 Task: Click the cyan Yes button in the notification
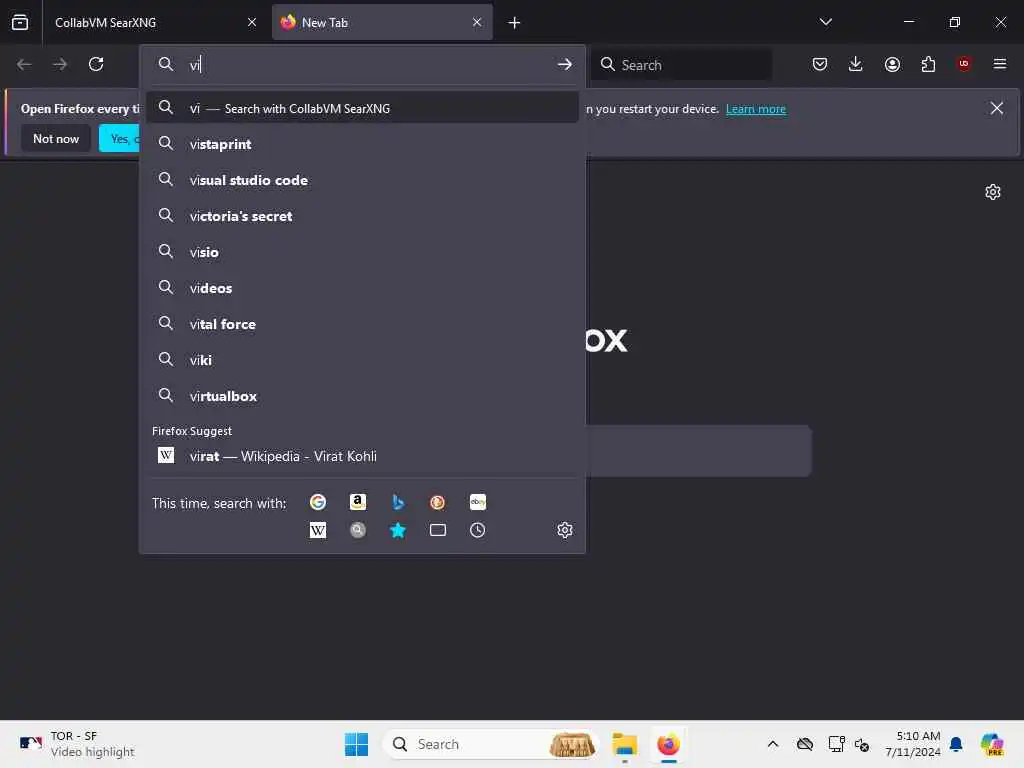(x=120, y=138)
